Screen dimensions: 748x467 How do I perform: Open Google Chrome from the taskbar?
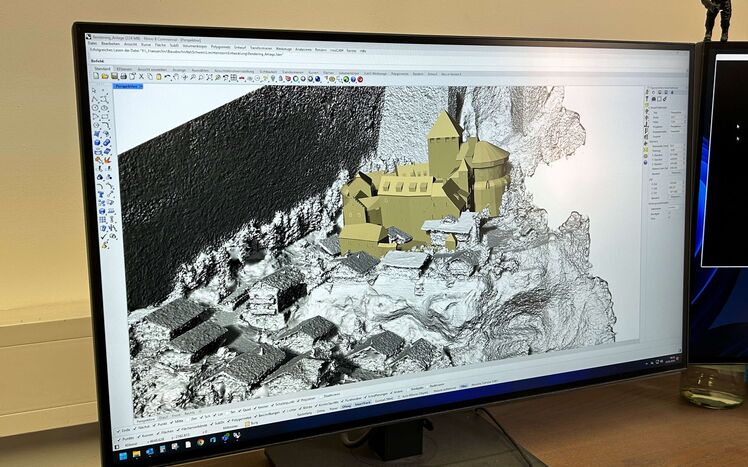coord(200,442)
